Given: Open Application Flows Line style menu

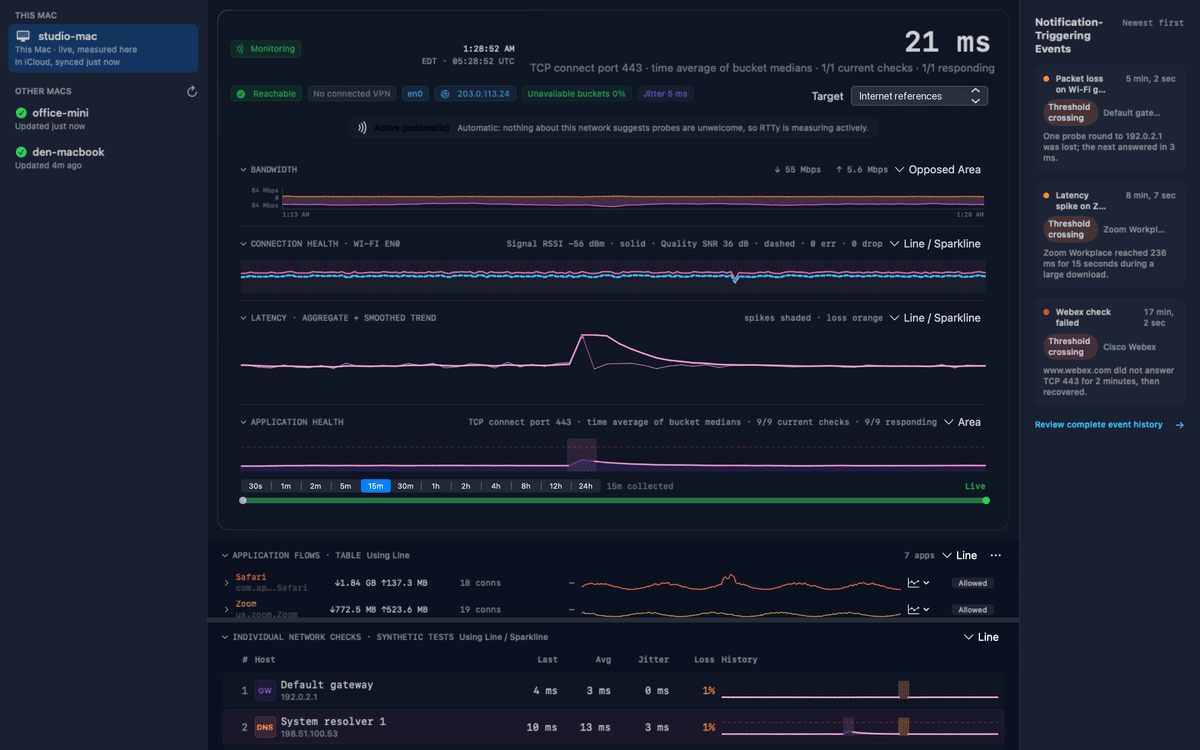Looking at the screenshot, I should (959, 555).
